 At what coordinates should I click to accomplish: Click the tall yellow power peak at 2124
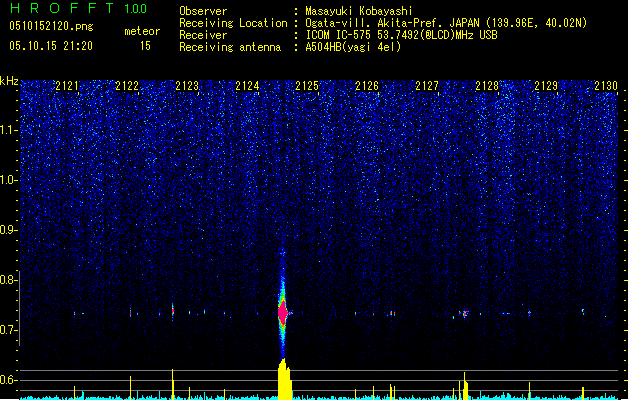click(284, 379)
